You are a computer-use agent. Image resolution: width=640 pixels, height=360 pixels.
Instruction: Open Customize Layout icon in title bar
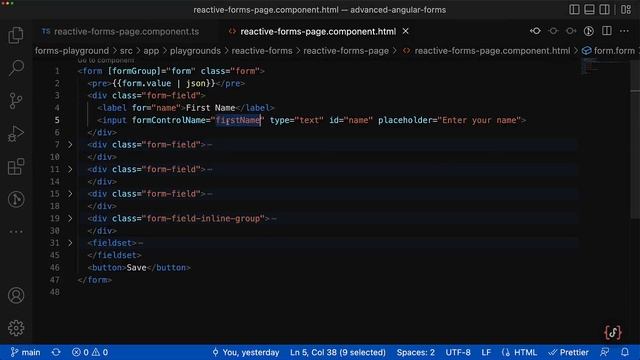[626, 9]
